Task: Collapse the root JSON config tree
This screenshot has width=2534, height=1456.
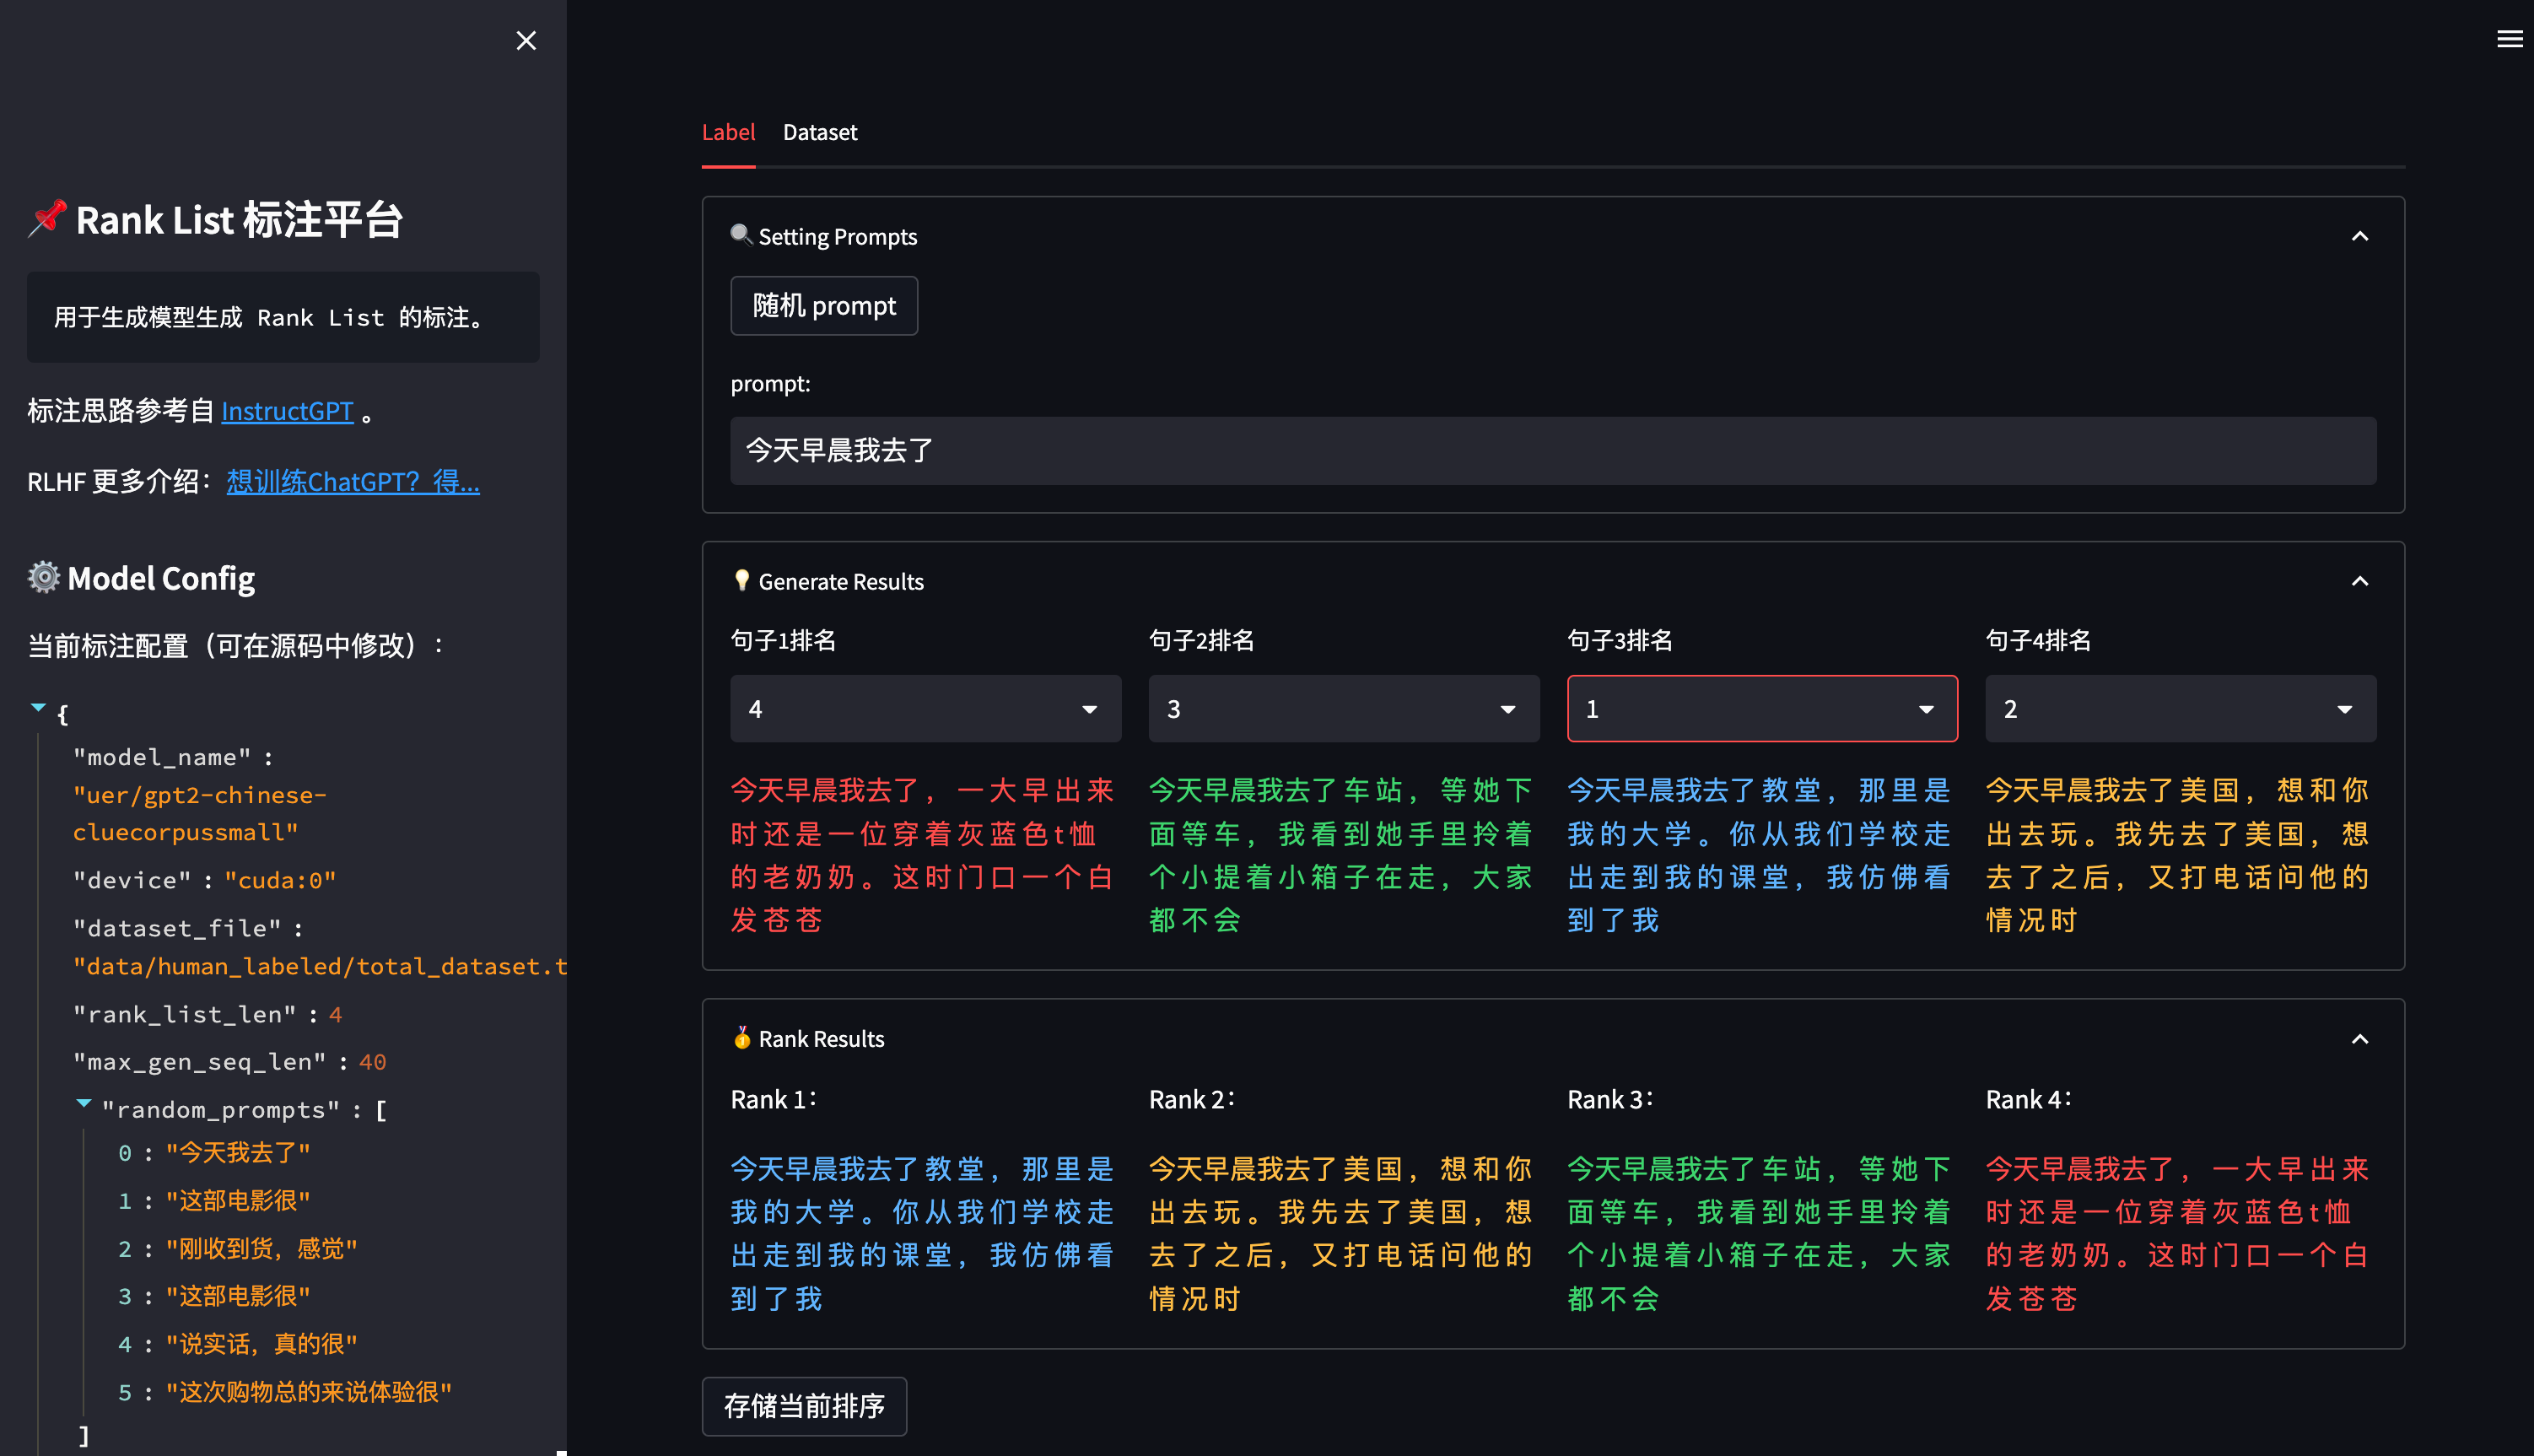Action: coord(38,708)
